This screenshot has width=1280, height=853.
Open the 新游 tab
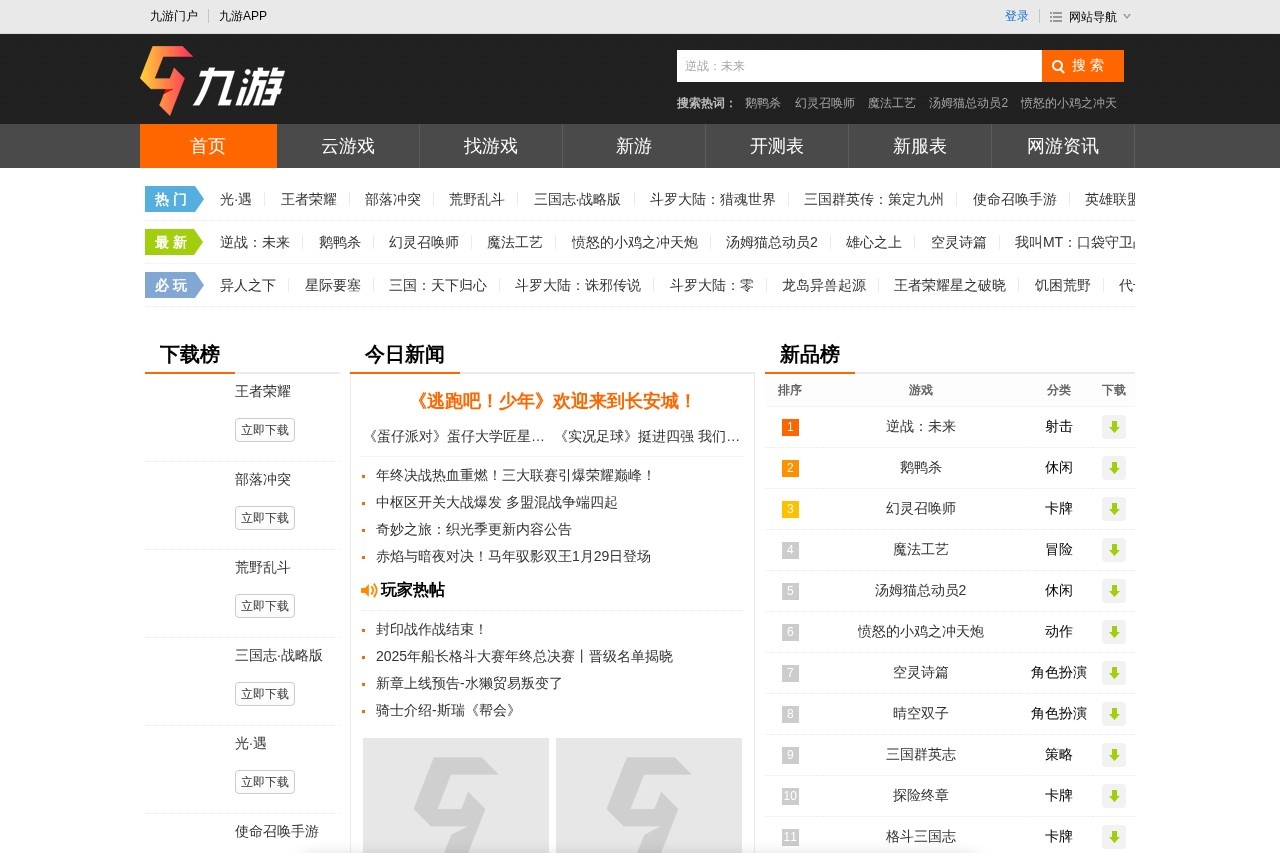[x=634, y=146]
